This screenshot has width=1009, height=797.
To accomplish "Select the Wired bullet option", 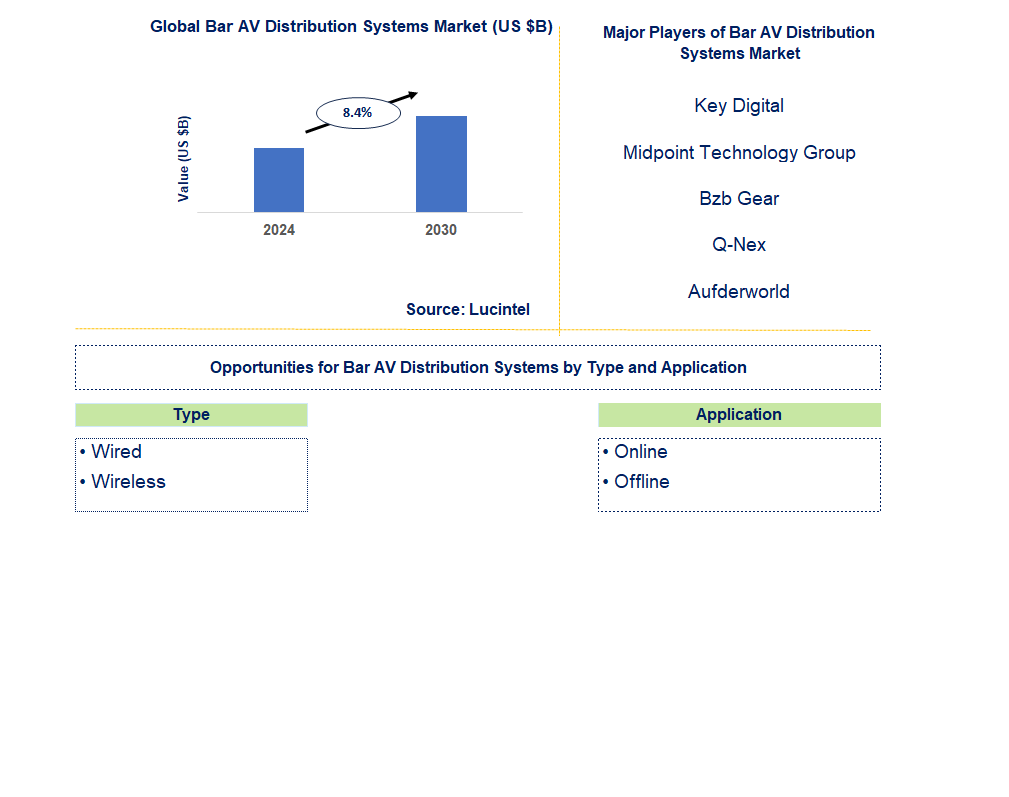I will click(x=116, y=451).
